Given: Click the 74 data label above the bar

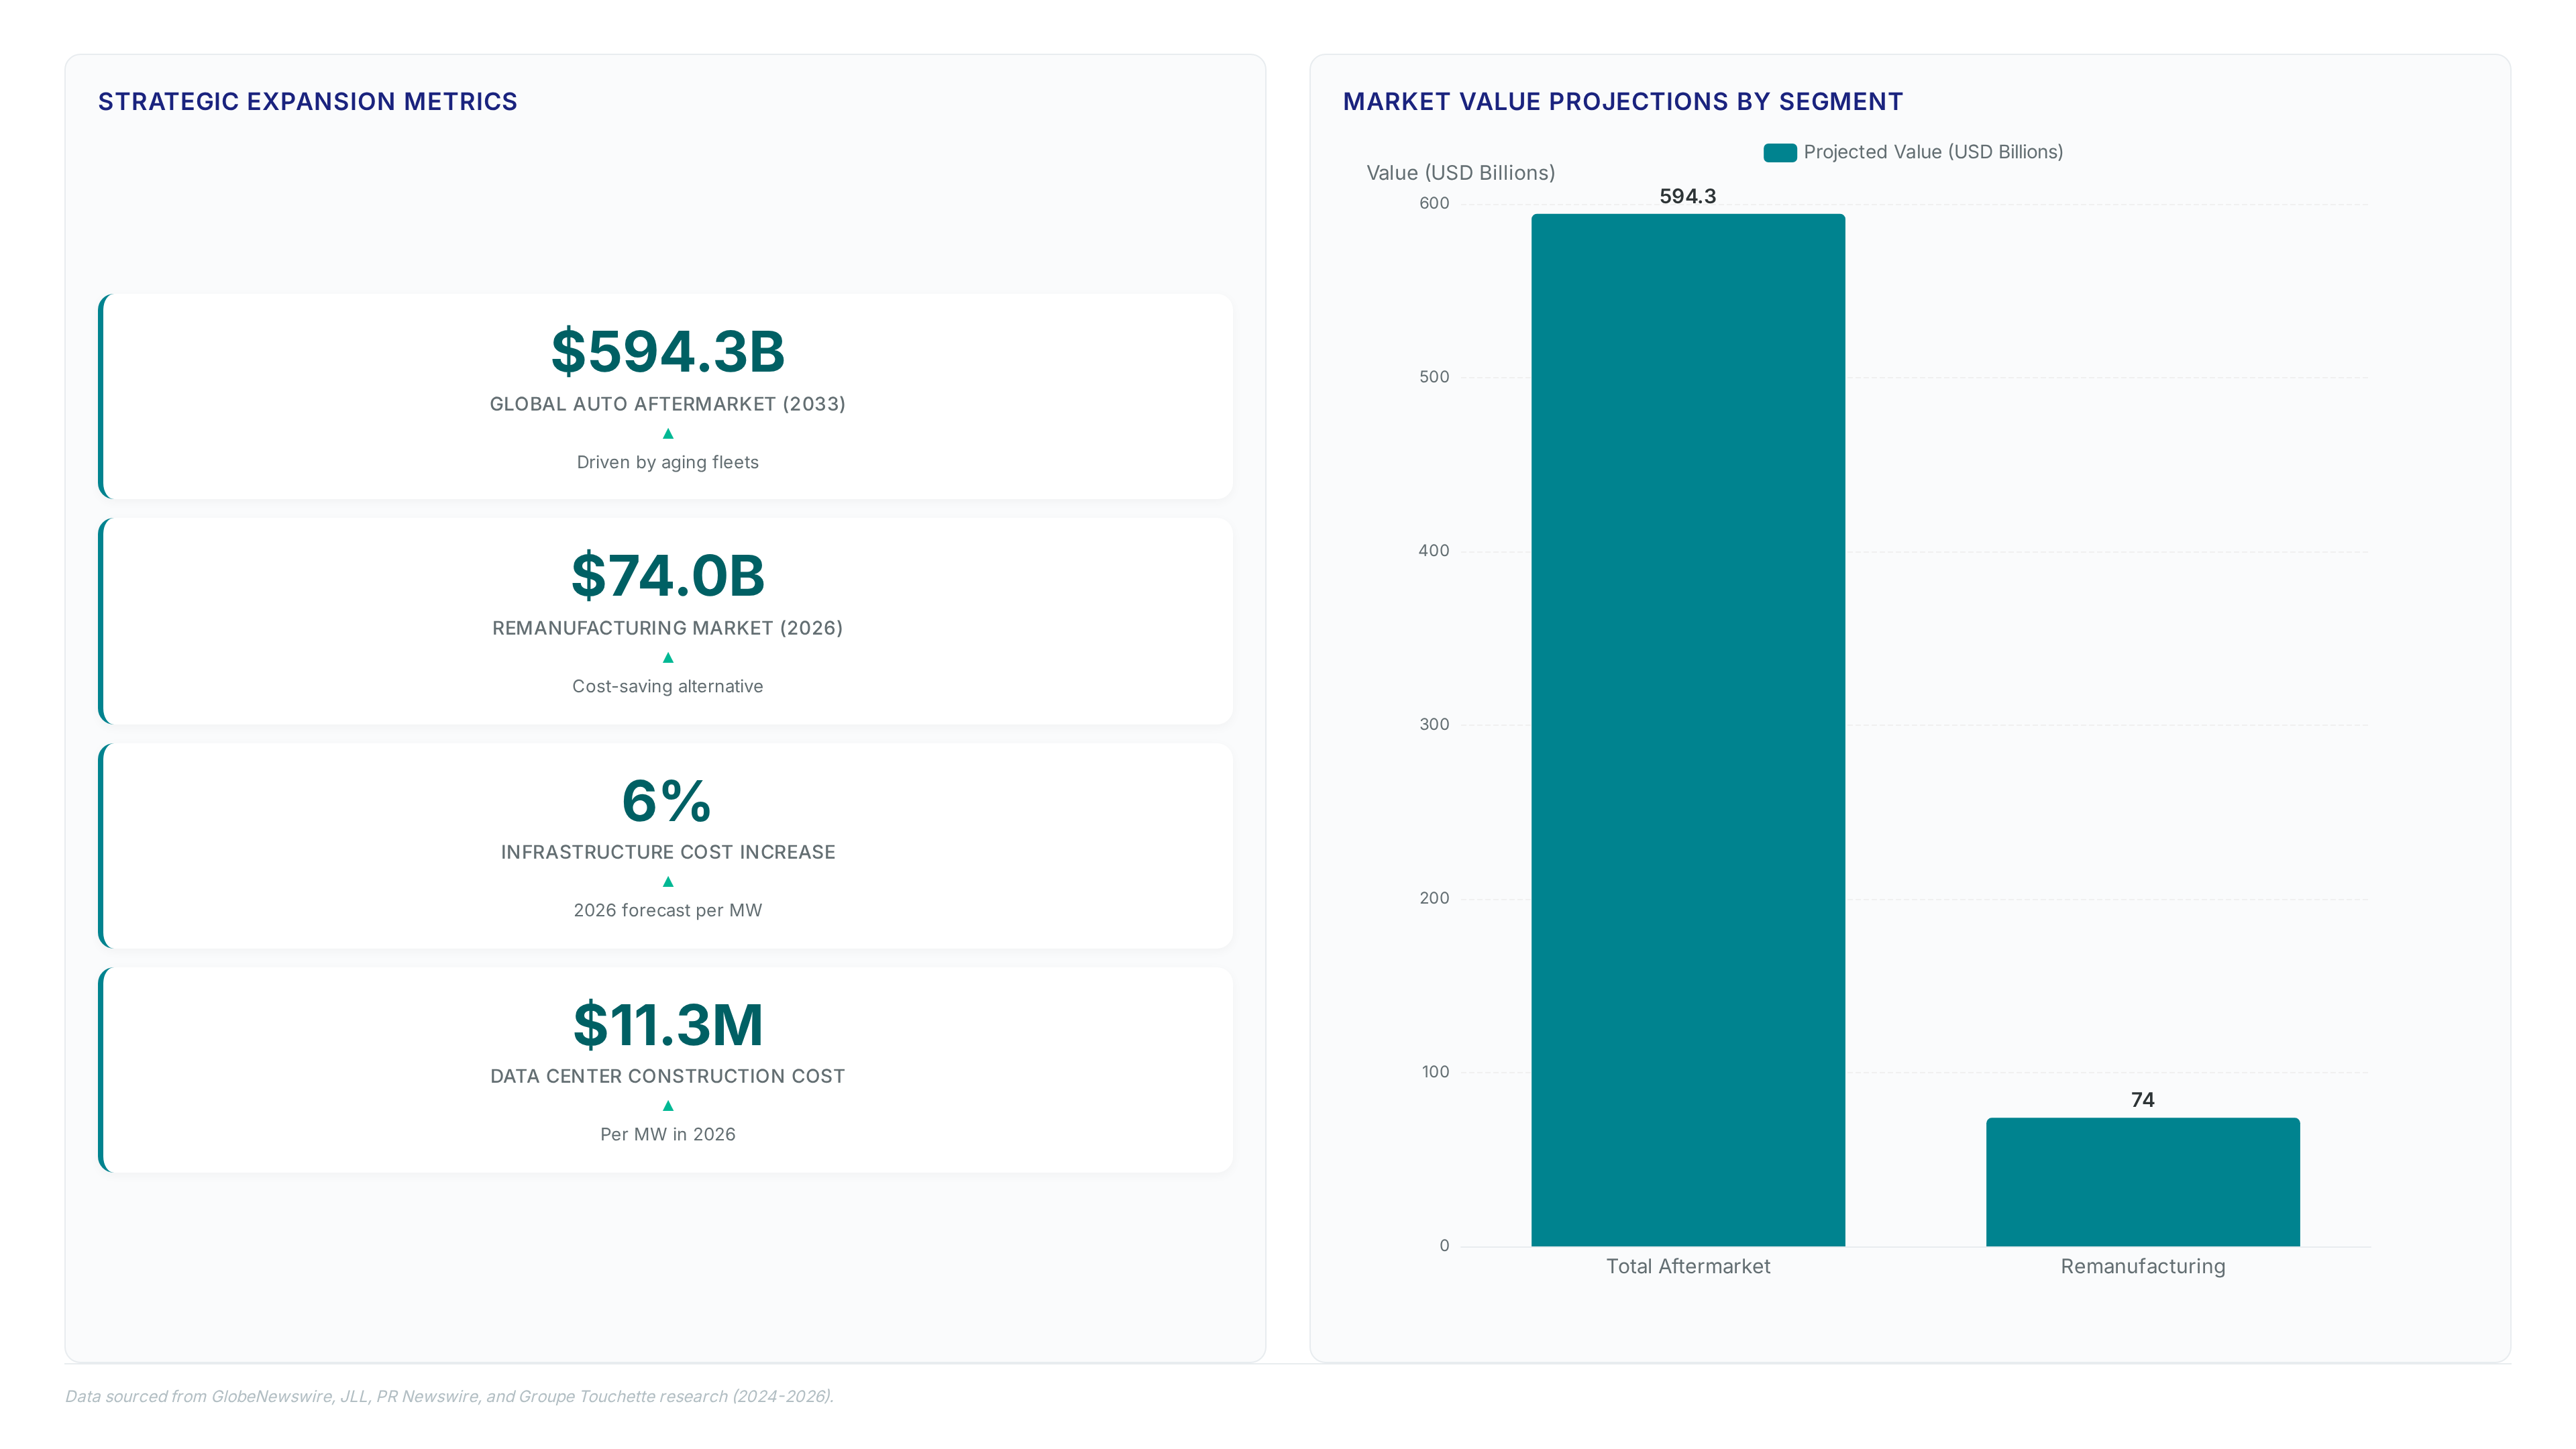Looking at the screenshot, I should pos(2143,1100).
